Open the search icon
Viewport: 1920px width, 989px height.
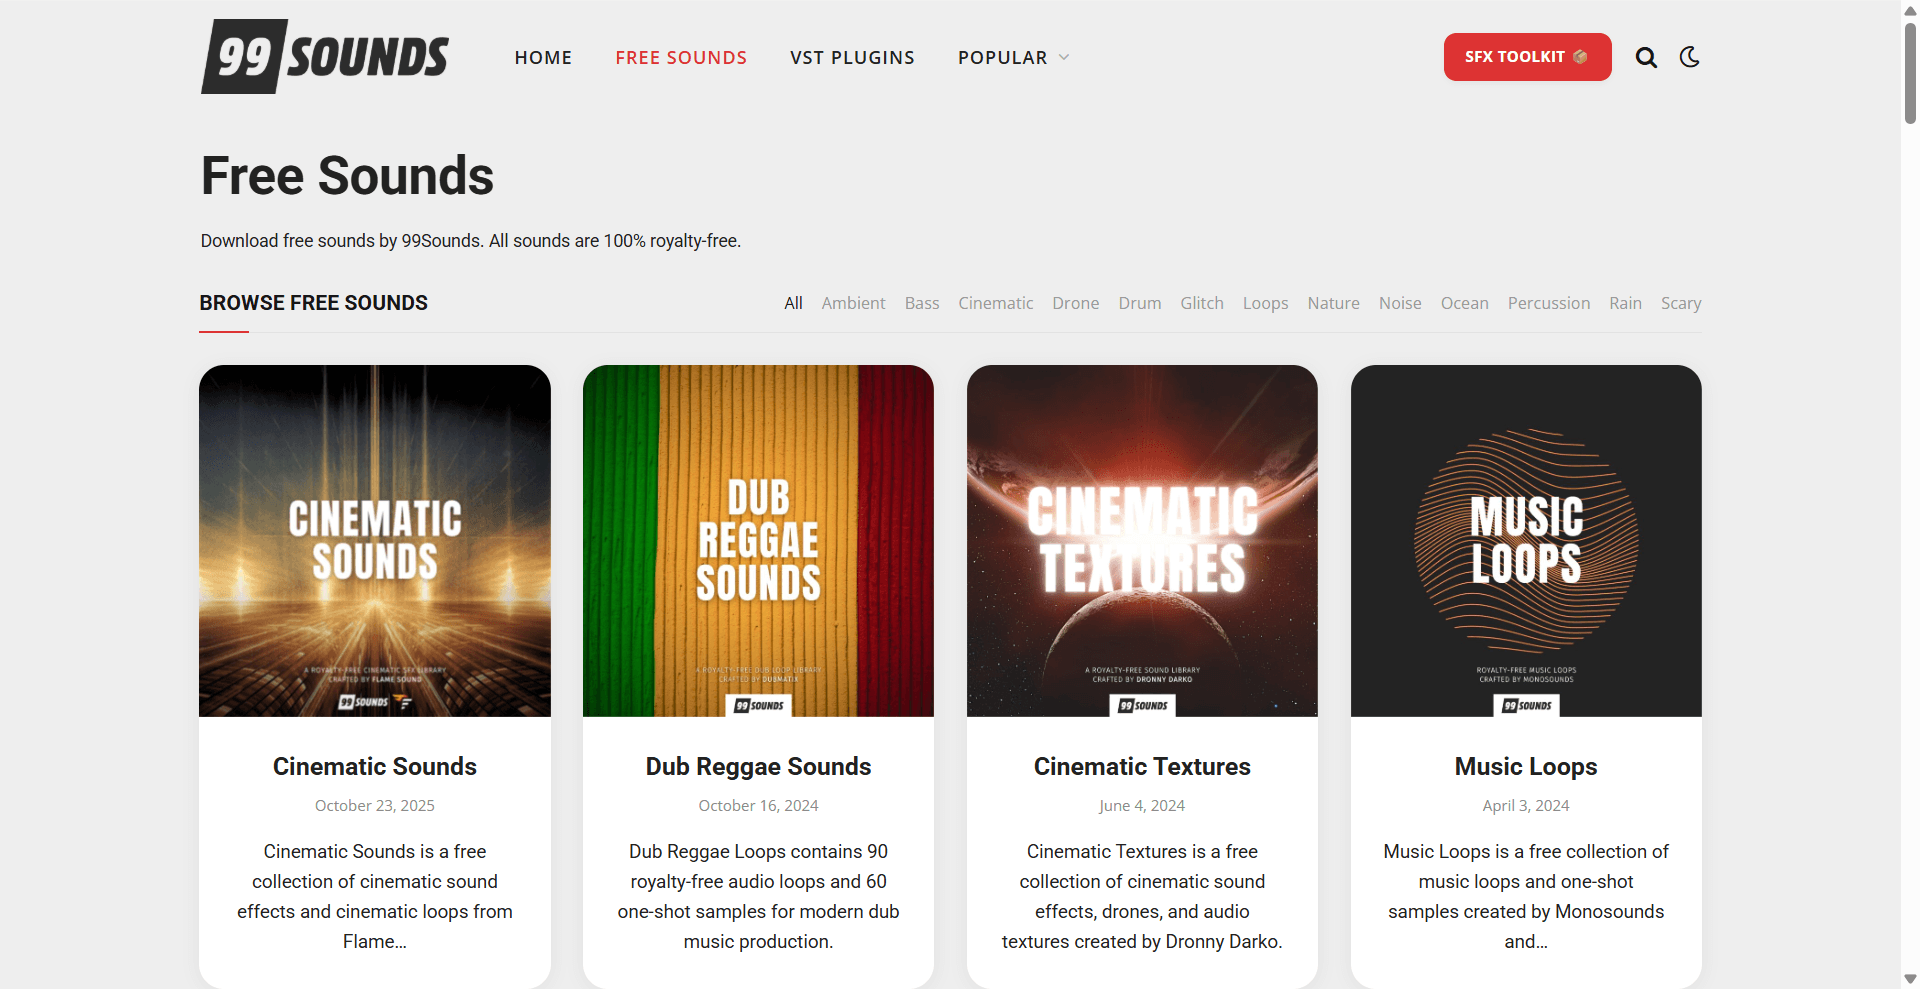1646,58
